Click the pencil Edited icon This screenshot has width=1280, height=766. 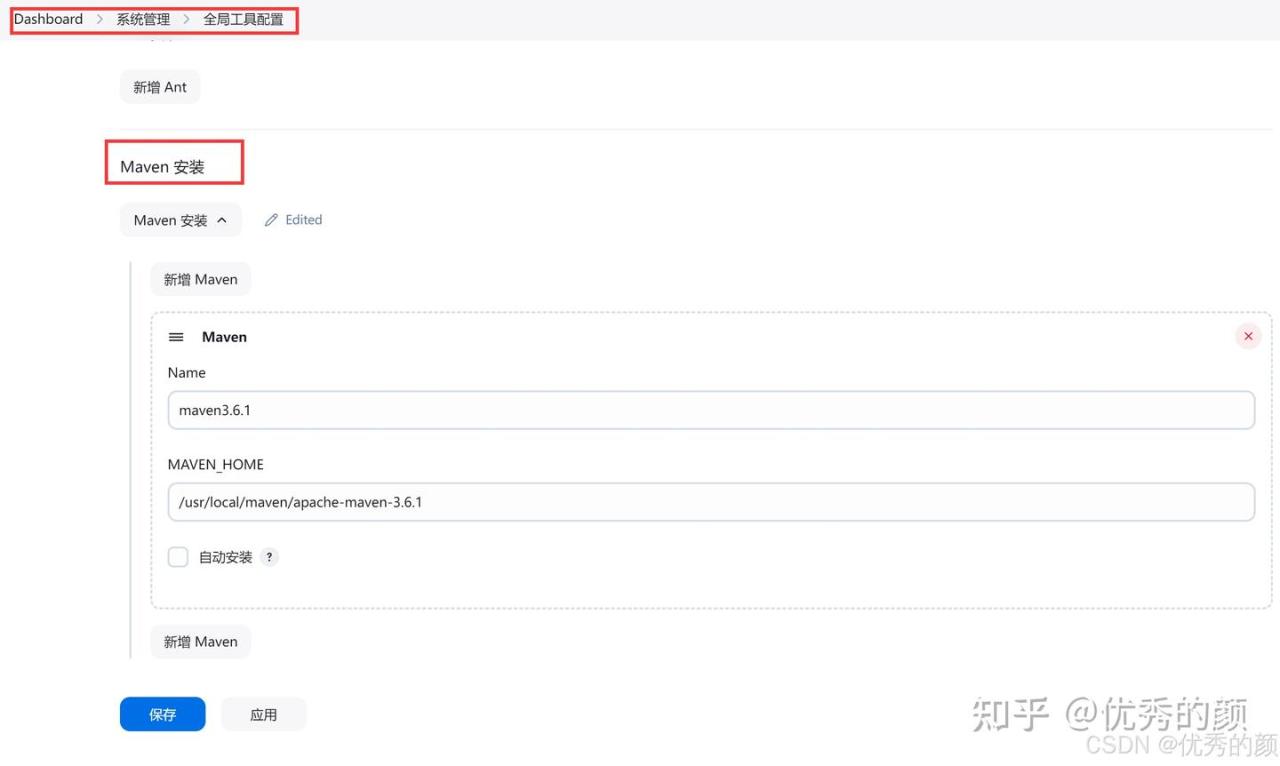[271, 220]
